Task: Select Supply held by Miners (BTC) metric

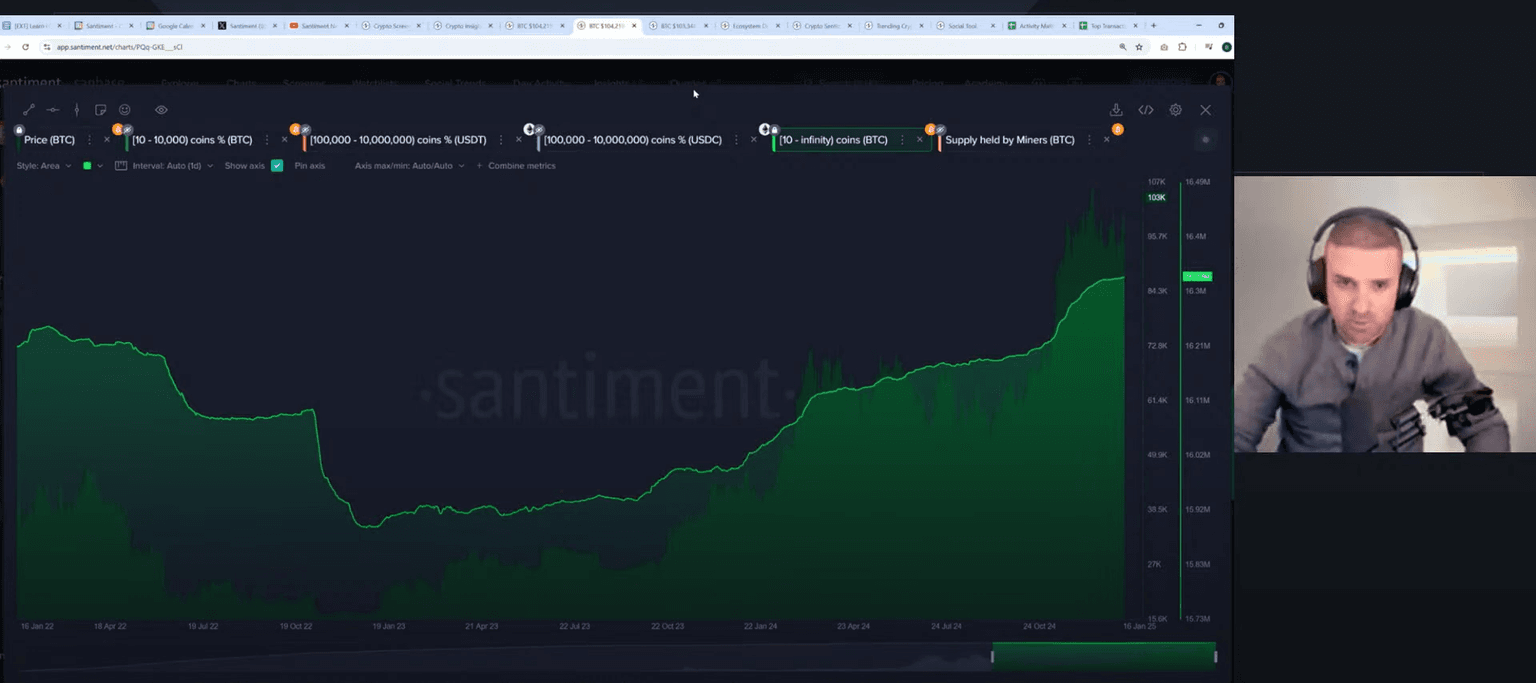Action: (x=1009, y=140)
